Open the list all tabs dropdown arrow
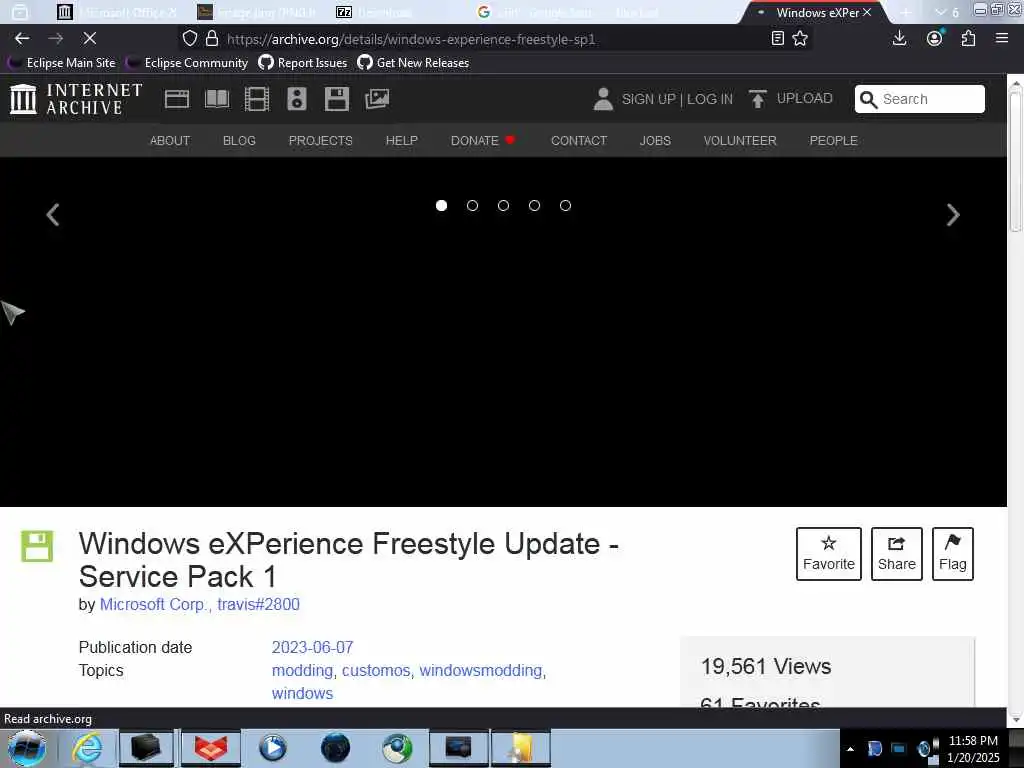The image size is (1024, 768). point(940,12)
